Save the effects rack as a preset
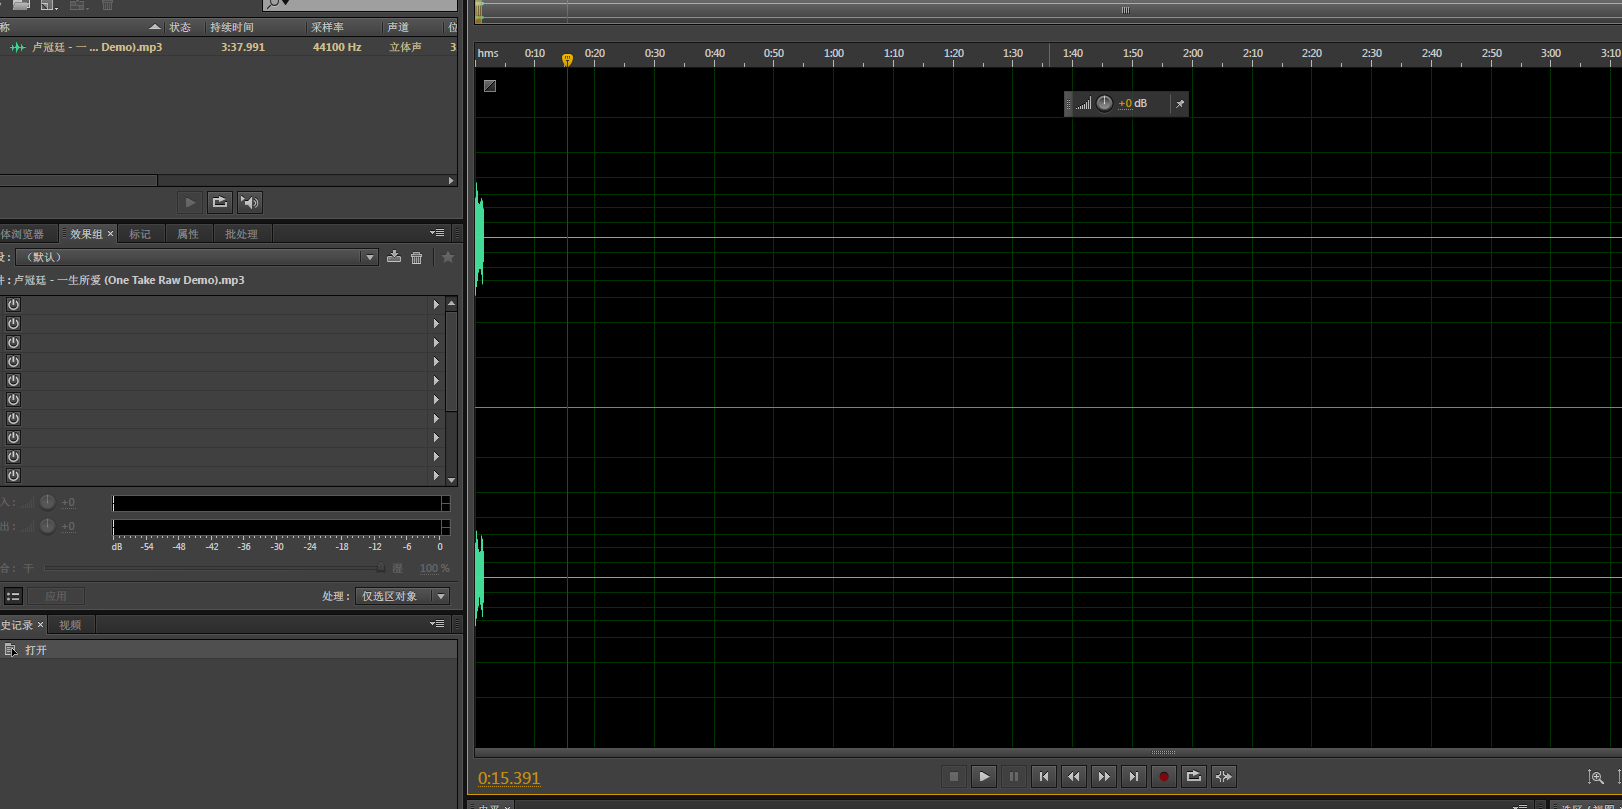1622x809 pixels. [x=394, y=257]
